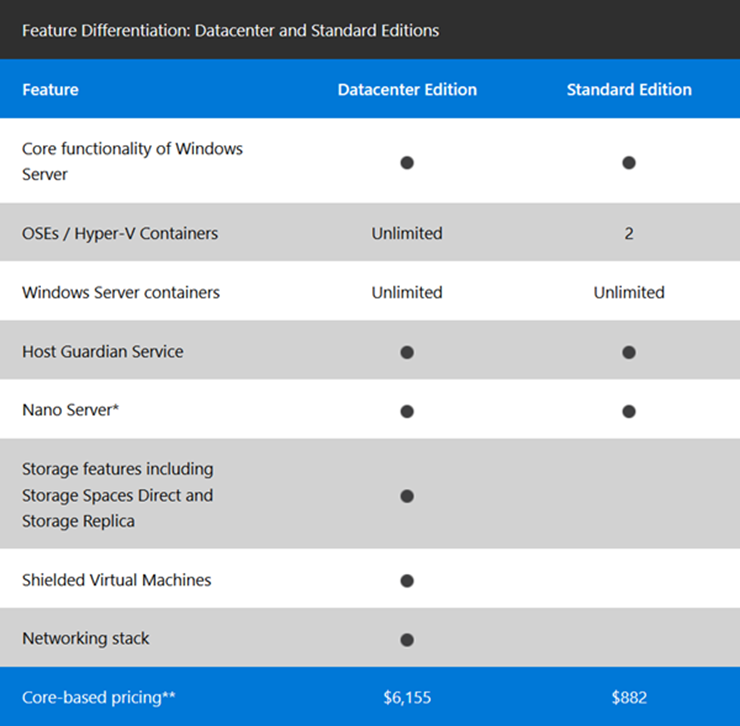Click the 2 value for Standard OSEs
This screenshot has height=726, width=740.
(629, 233)
